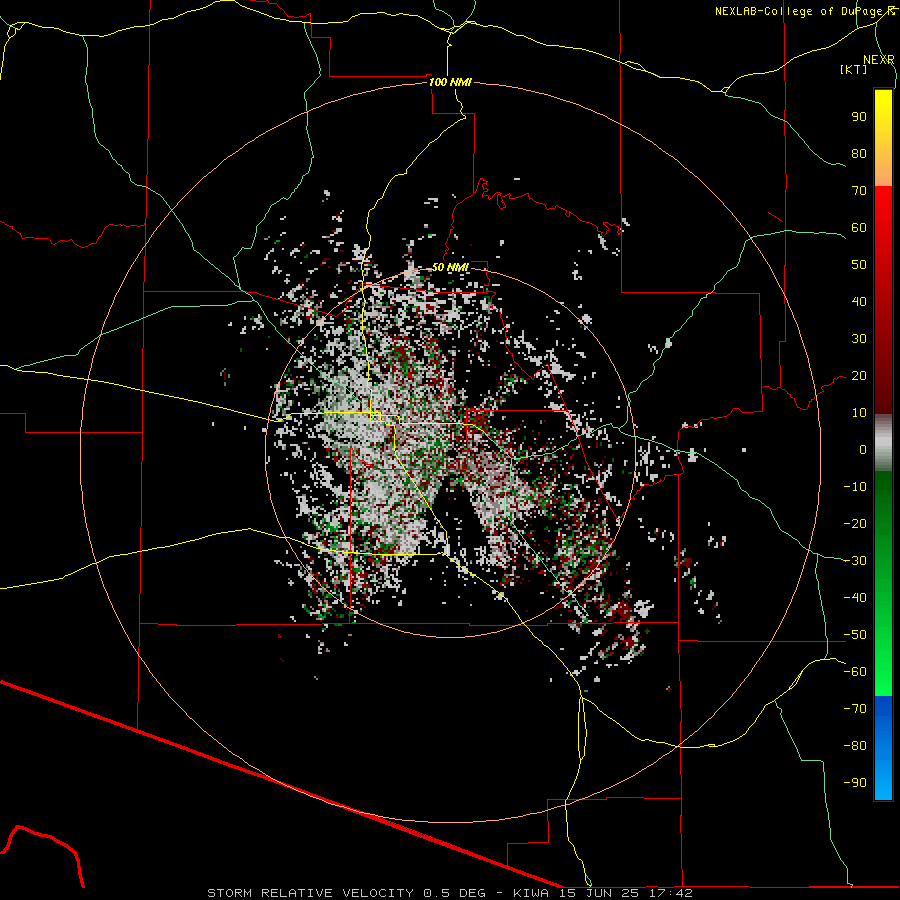Click the -70 scale label
Screen dimensions: 900x900
855,709
